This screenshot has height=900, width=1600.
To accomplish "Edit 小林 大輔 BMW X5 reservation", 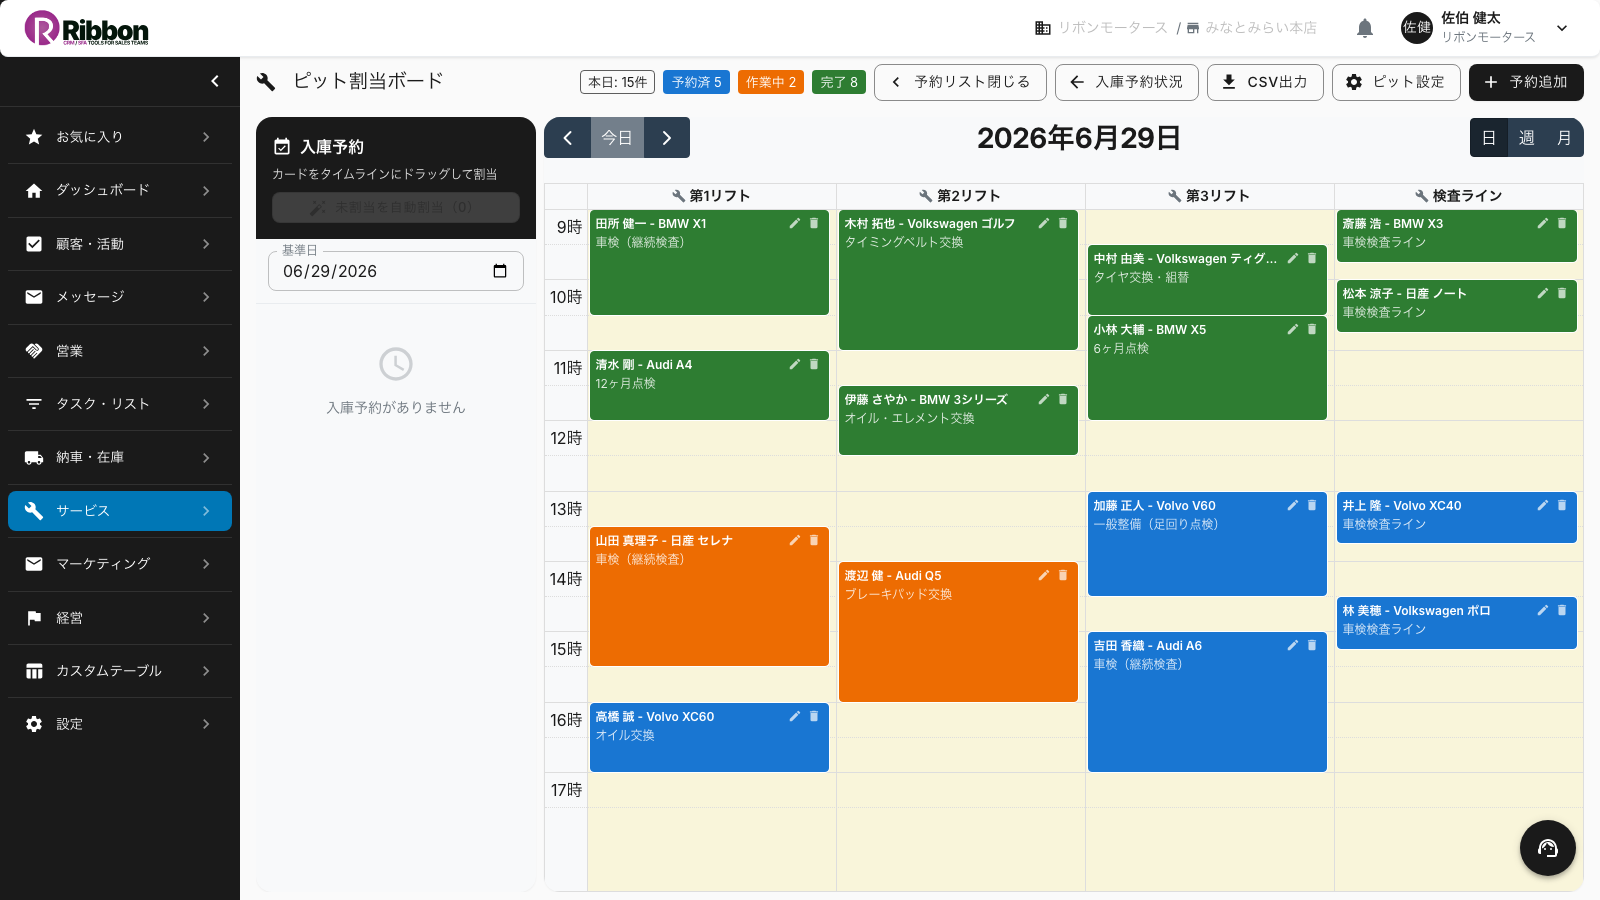I will (1293, 329).
